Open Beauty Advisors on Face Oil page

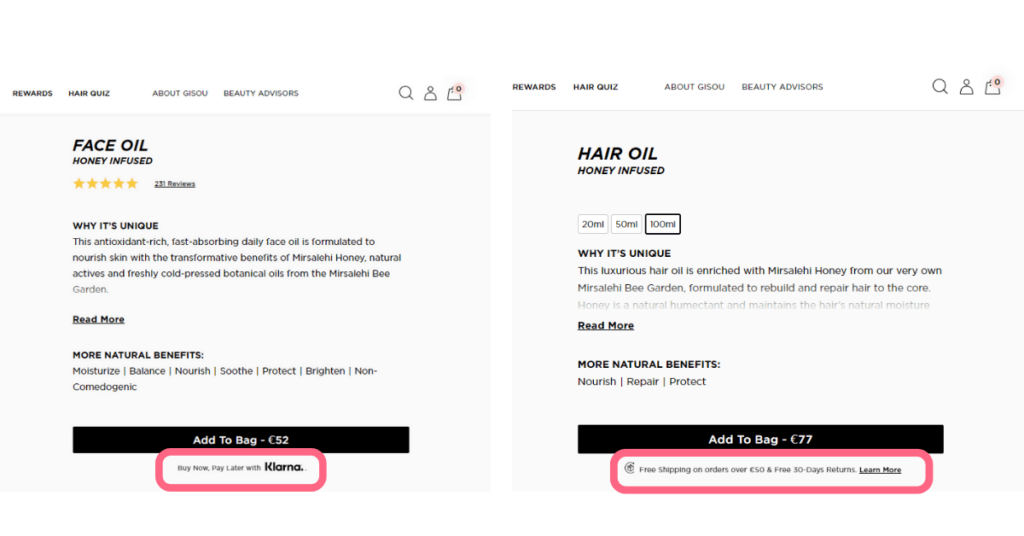261,93
